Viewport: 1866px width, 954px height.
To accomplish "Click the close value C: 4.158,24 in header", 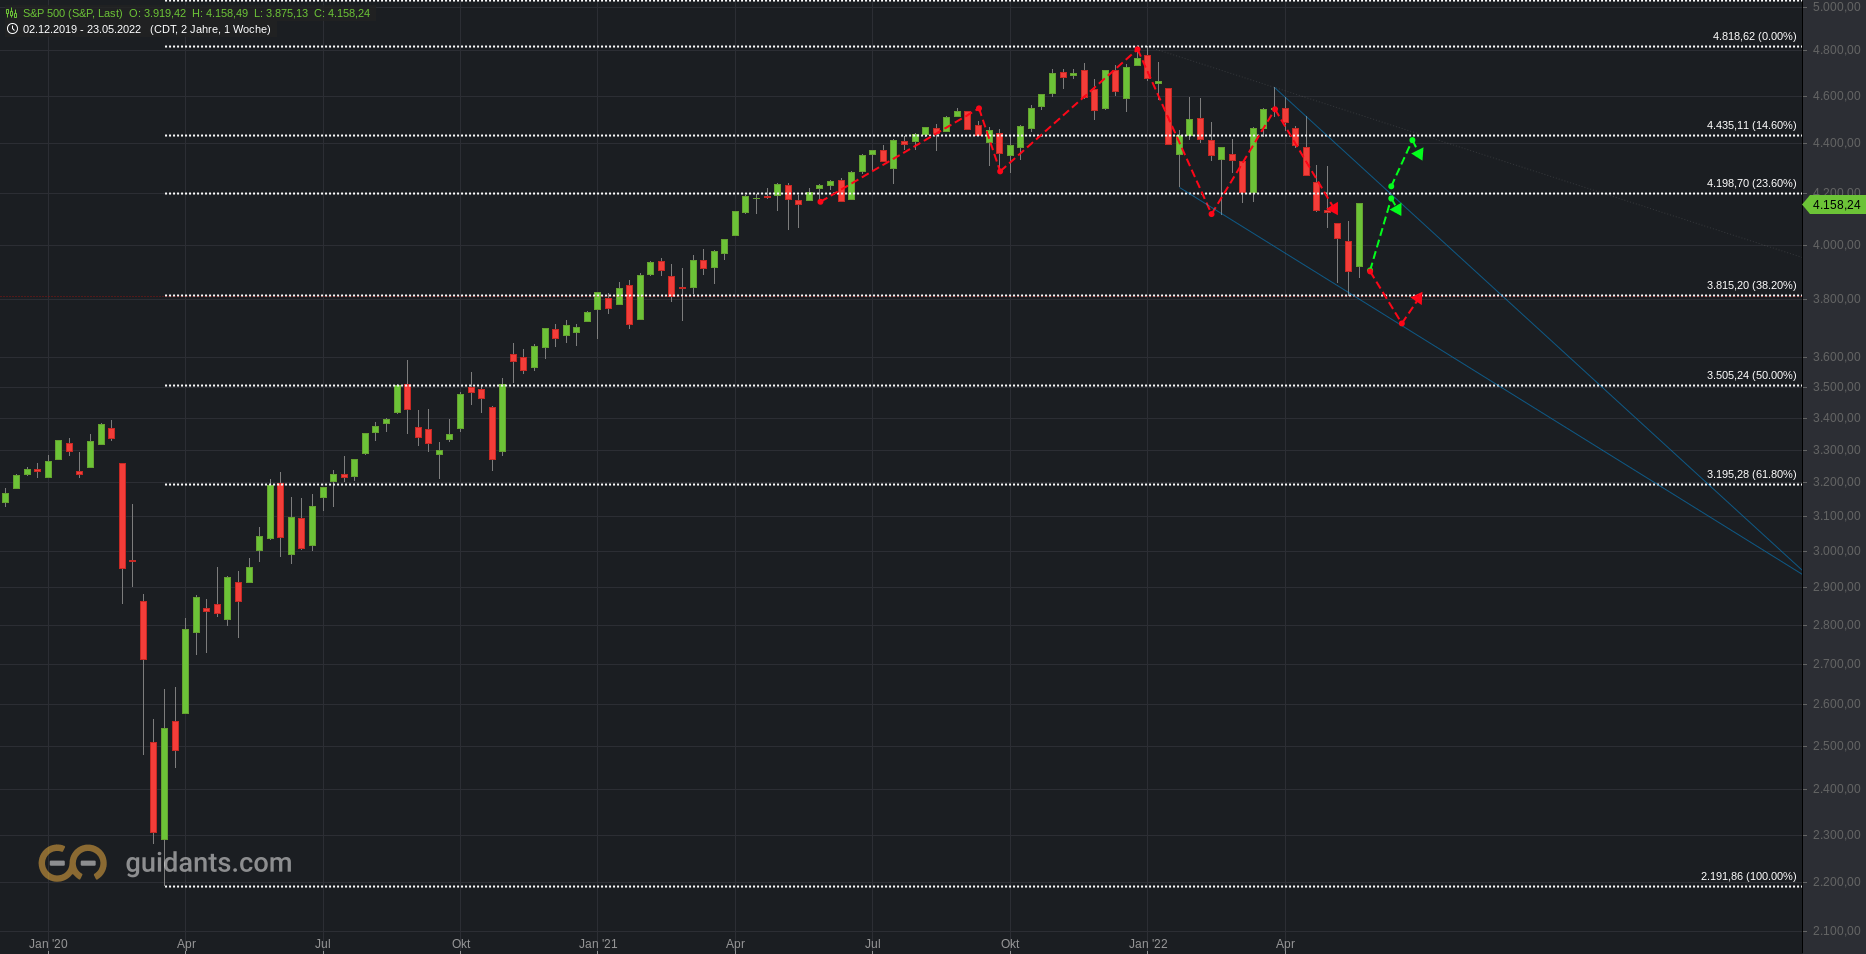I will tap(342, 13).
